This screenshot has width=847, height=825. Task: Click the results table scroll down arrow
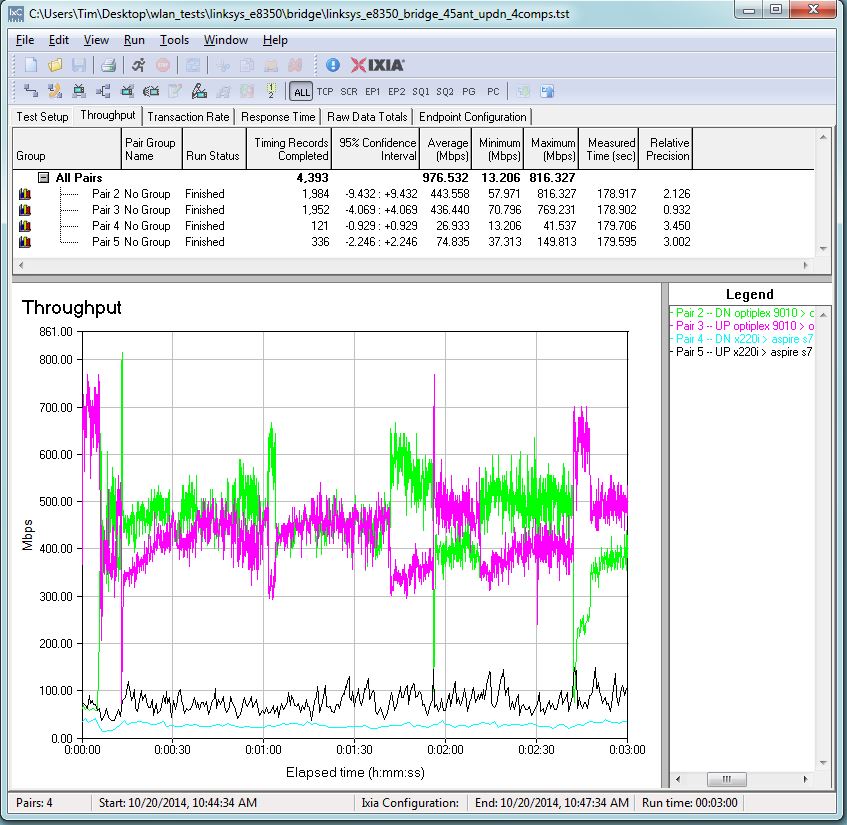(823, 249)
